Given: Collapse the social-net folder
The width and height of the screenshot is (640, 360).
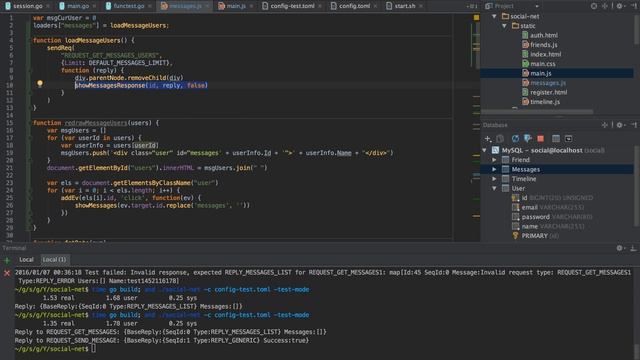Looking at the screenshot, I should [x=494, y=16].
